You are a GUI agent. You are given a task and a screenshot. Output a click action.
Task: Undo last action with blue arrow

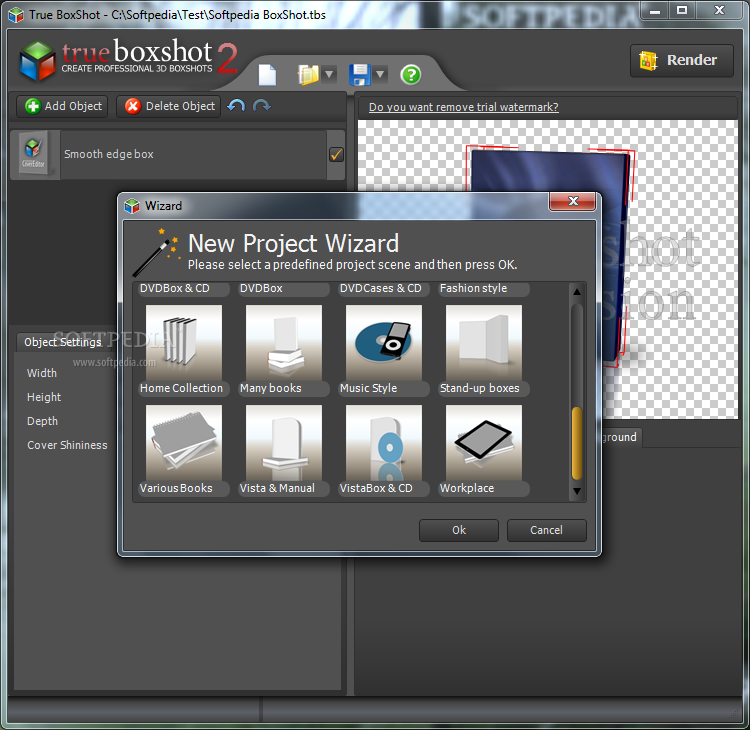(x=236, y=106)
